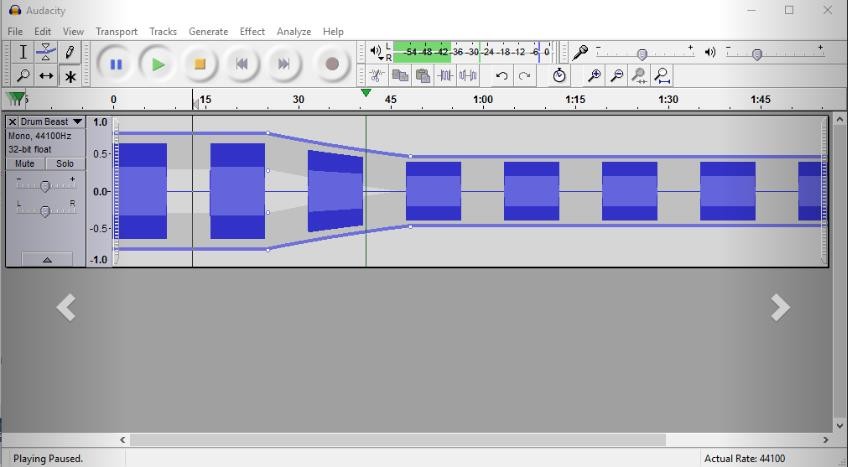The height and width of the screenshot is (467, 848).
Task: Click the Stop button
Action: (200, 64)
